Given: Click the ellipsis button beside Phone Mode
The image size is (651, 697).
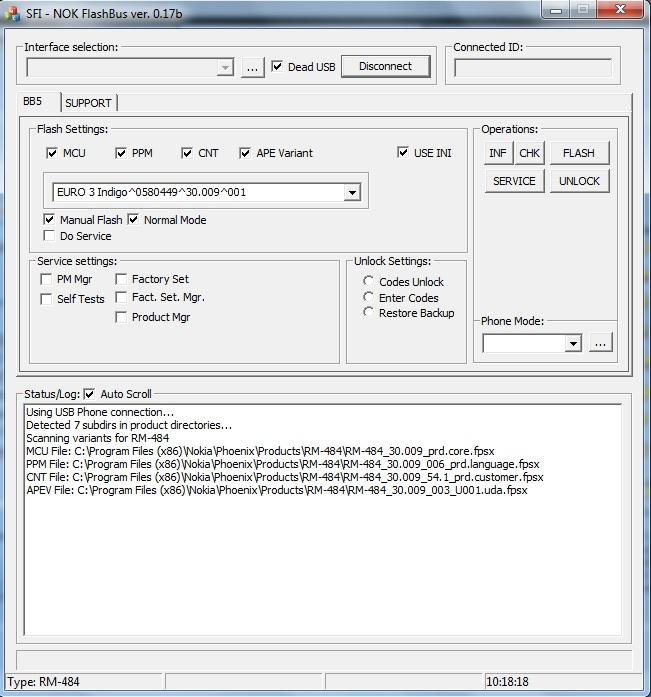Looking at the screenshot, I should coord(601,343).
